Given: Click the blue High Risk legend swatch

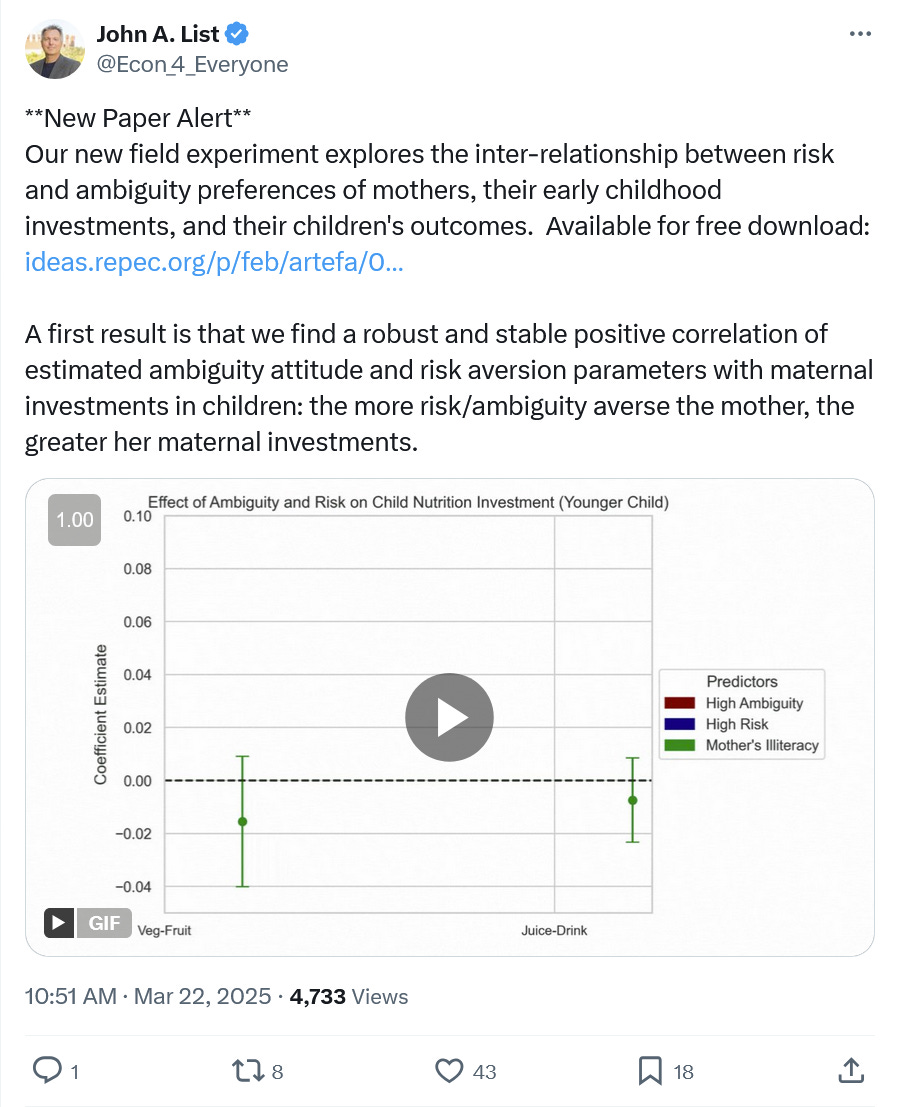Looking at the screenshot, I should coord(679,724).
